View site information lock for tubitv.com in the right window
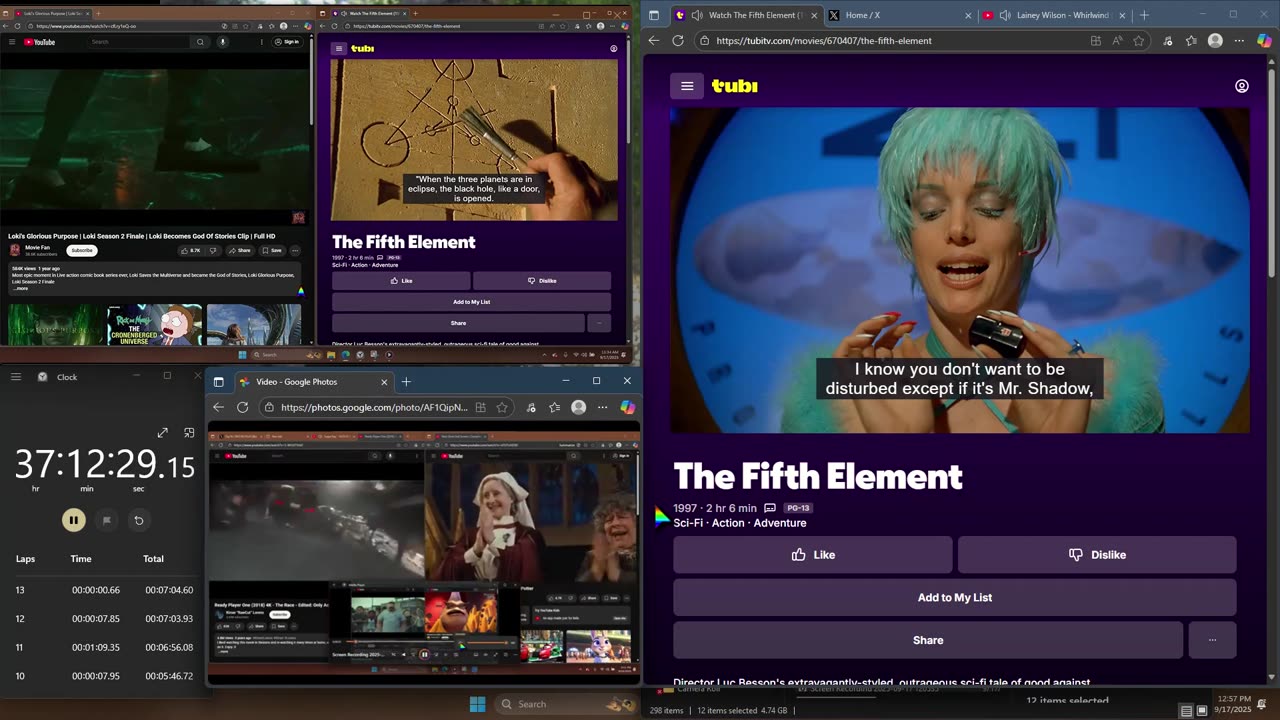This screenshot has height=720, width=1280. pyautogui.click(x=705, y=41)
